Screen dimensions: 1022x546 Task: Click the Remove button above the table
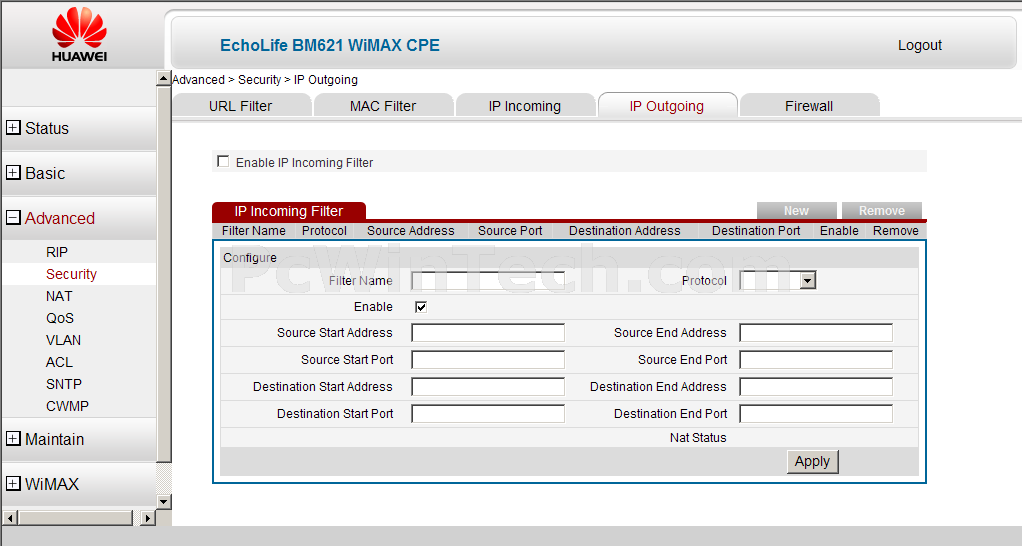pos(882,210)
